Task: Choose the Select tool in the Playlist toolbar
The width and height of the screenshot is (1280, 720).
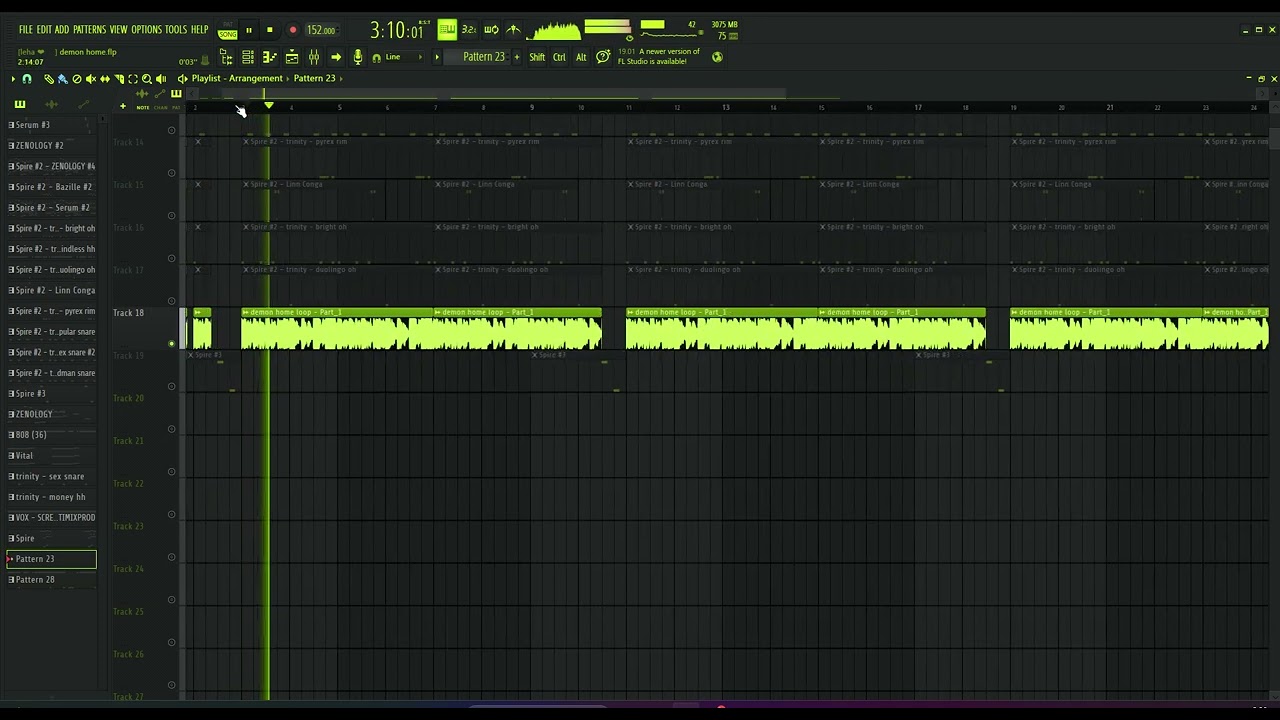Action: click(133, 79)
